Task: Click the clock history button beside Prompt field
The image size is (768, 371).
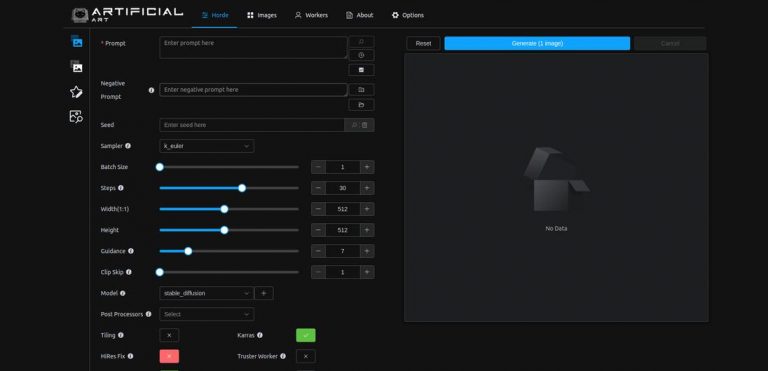Action: (361, 55)
